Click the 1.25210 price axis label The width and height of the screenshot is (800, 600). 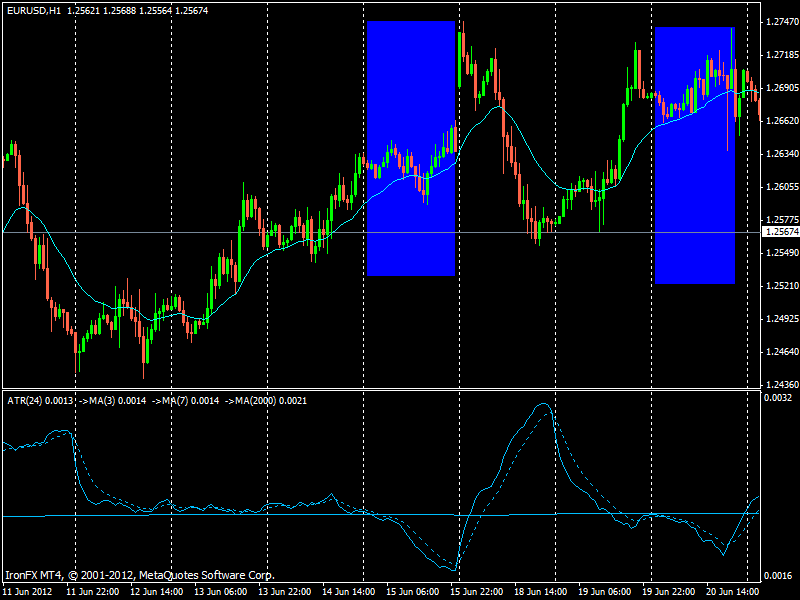pos(781,286)
